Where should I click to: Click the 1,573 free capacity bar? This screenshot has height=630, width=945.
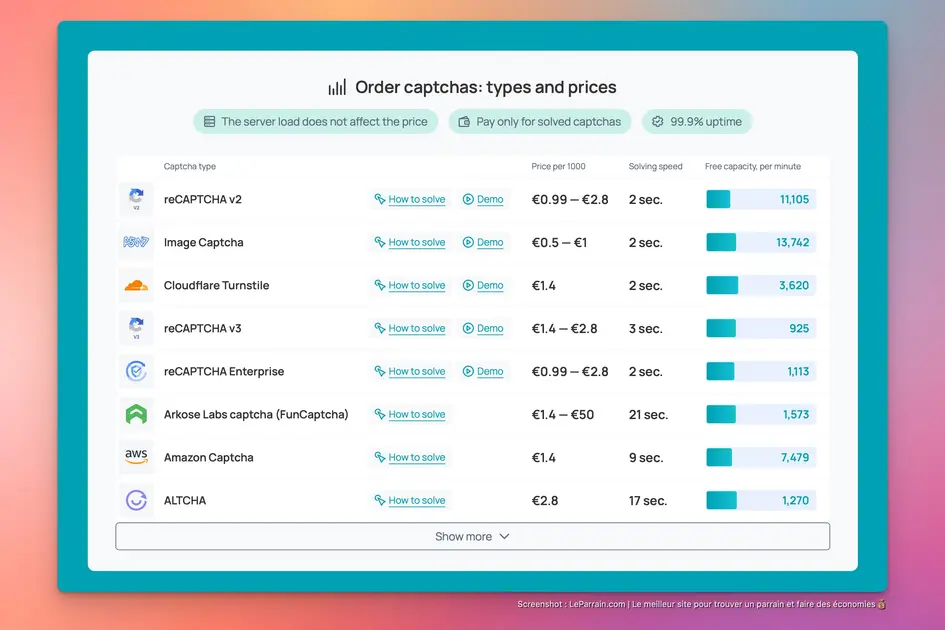[761, 414]
